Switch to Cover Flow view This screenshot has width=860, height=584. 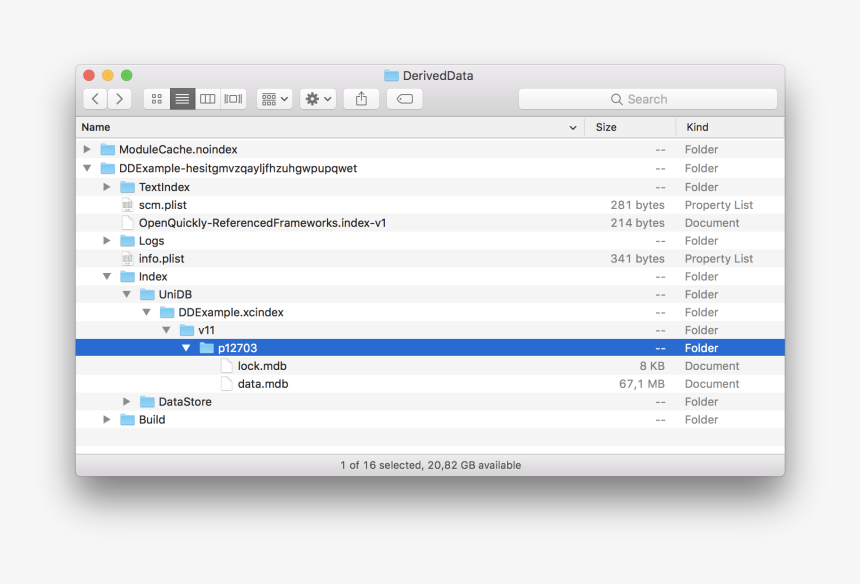click(x=234, y=99)
